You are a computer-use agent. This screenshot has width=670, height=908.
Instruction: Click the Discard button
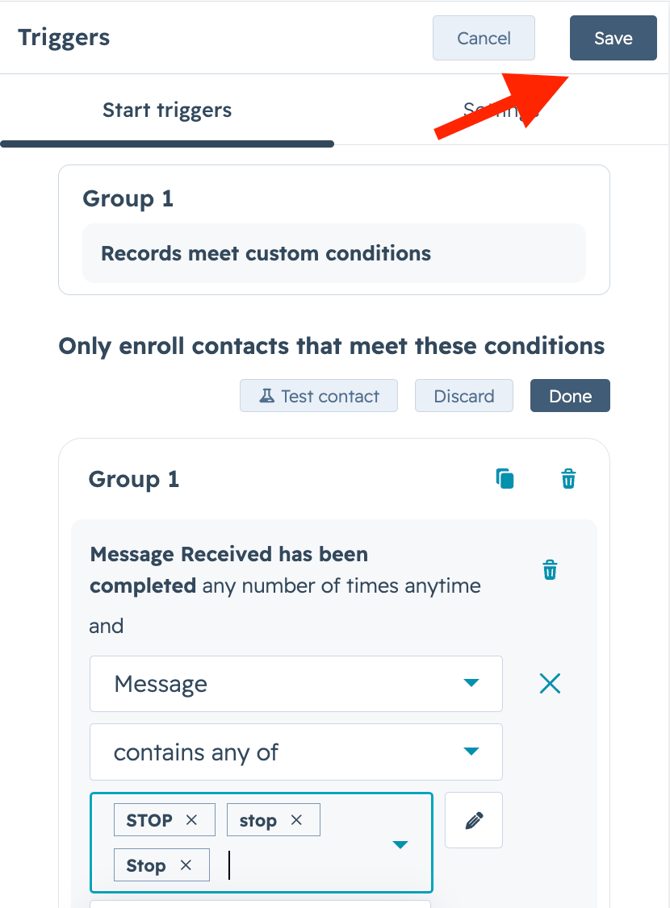464,396
